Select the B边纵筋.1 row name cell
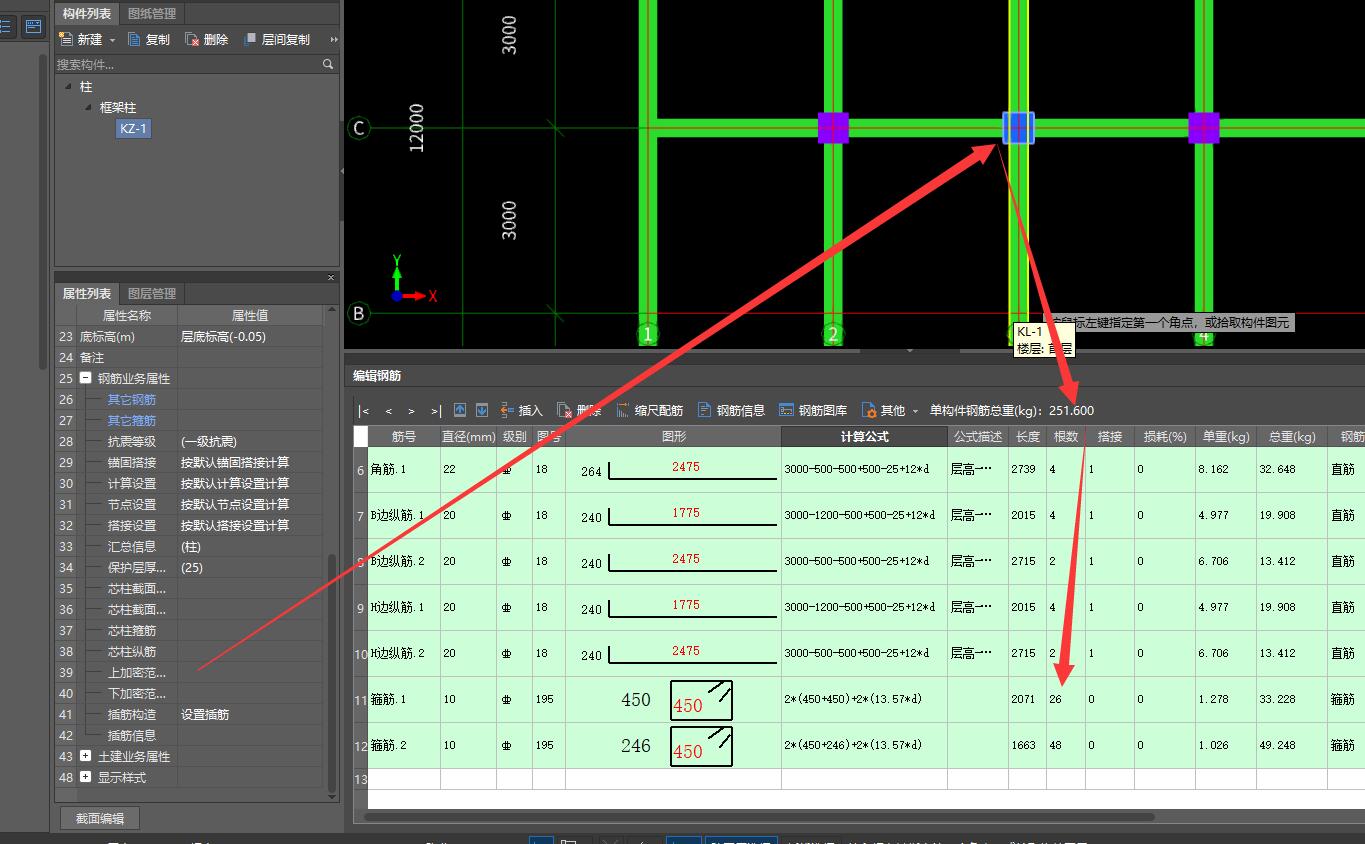1365x844 pixels. pos(404,515)
